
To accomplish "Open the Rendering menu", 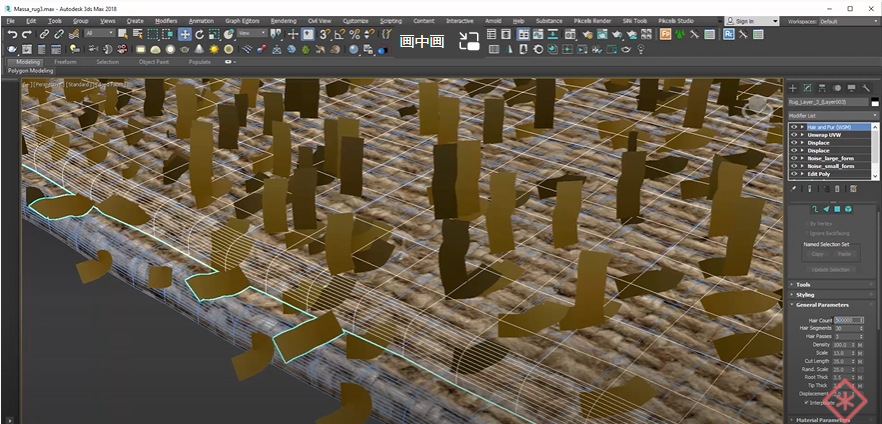I will click(x=283, y=20).
